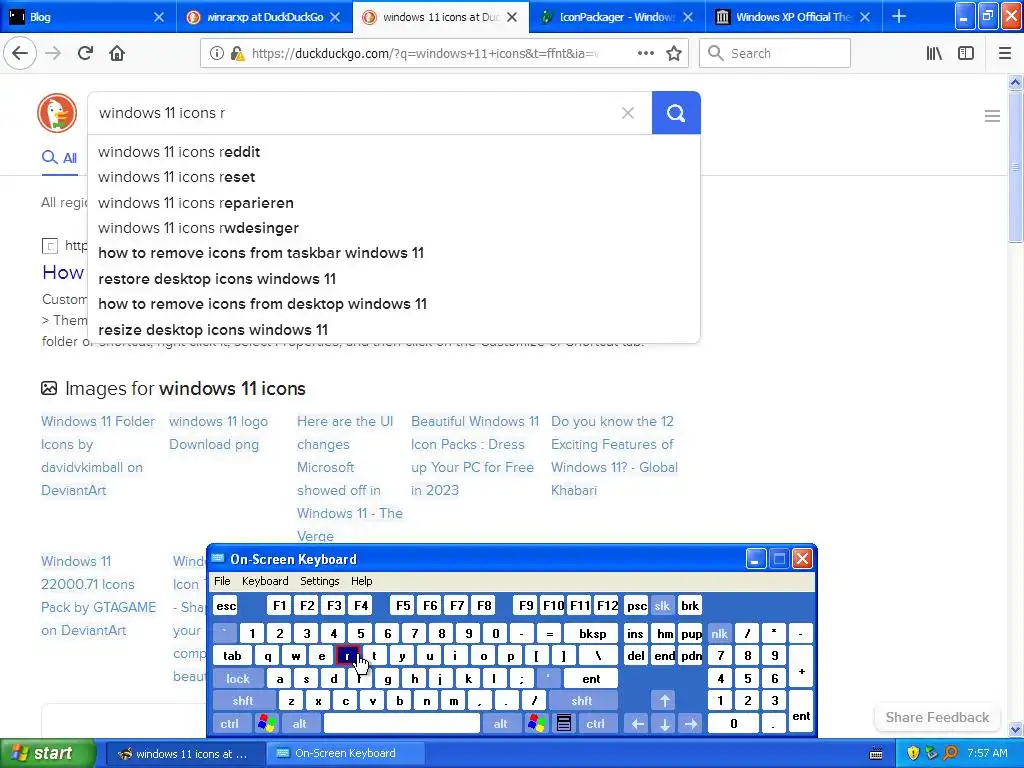Click the page scrollbar down arrow
1024x768 pixels.
(1015, 729)
